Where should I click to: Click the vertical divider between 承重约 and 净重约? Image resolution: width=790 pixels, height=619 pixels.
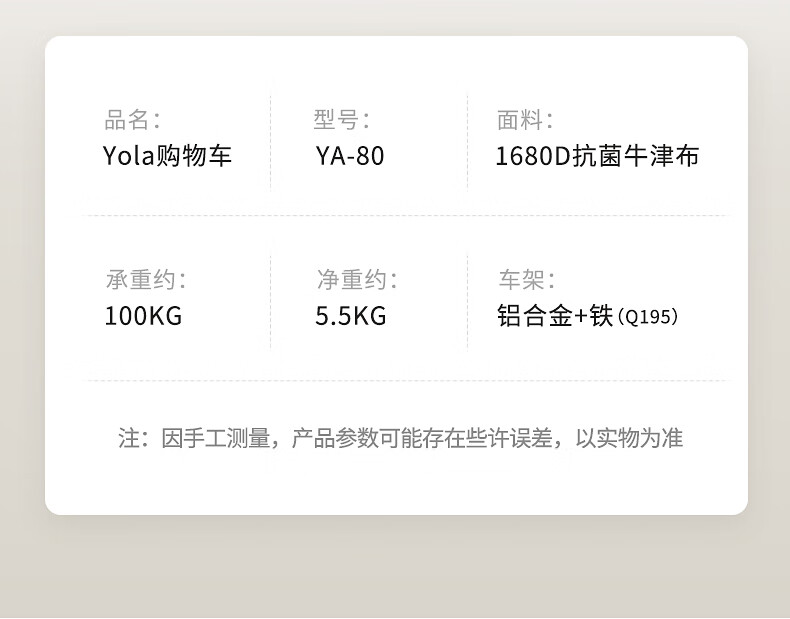point(271,301)
